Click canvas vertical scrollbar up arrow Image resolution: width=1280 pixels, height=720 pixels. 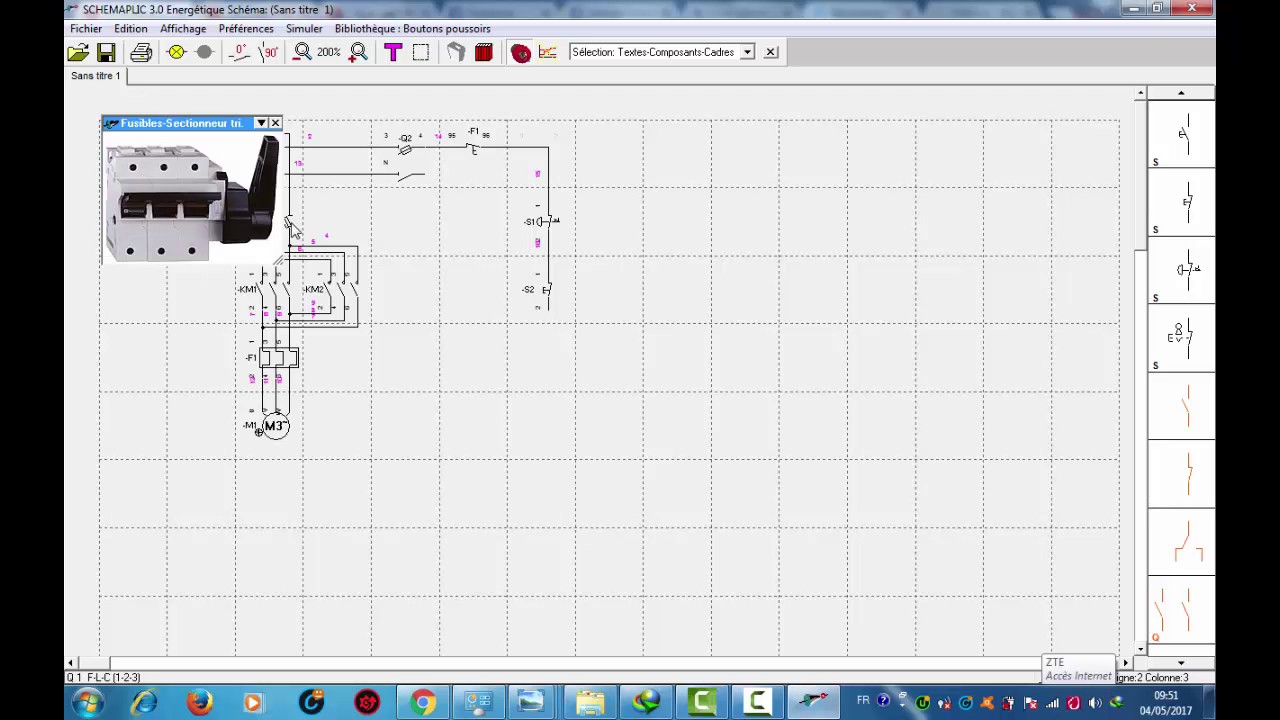click(x=1140, y=94)
